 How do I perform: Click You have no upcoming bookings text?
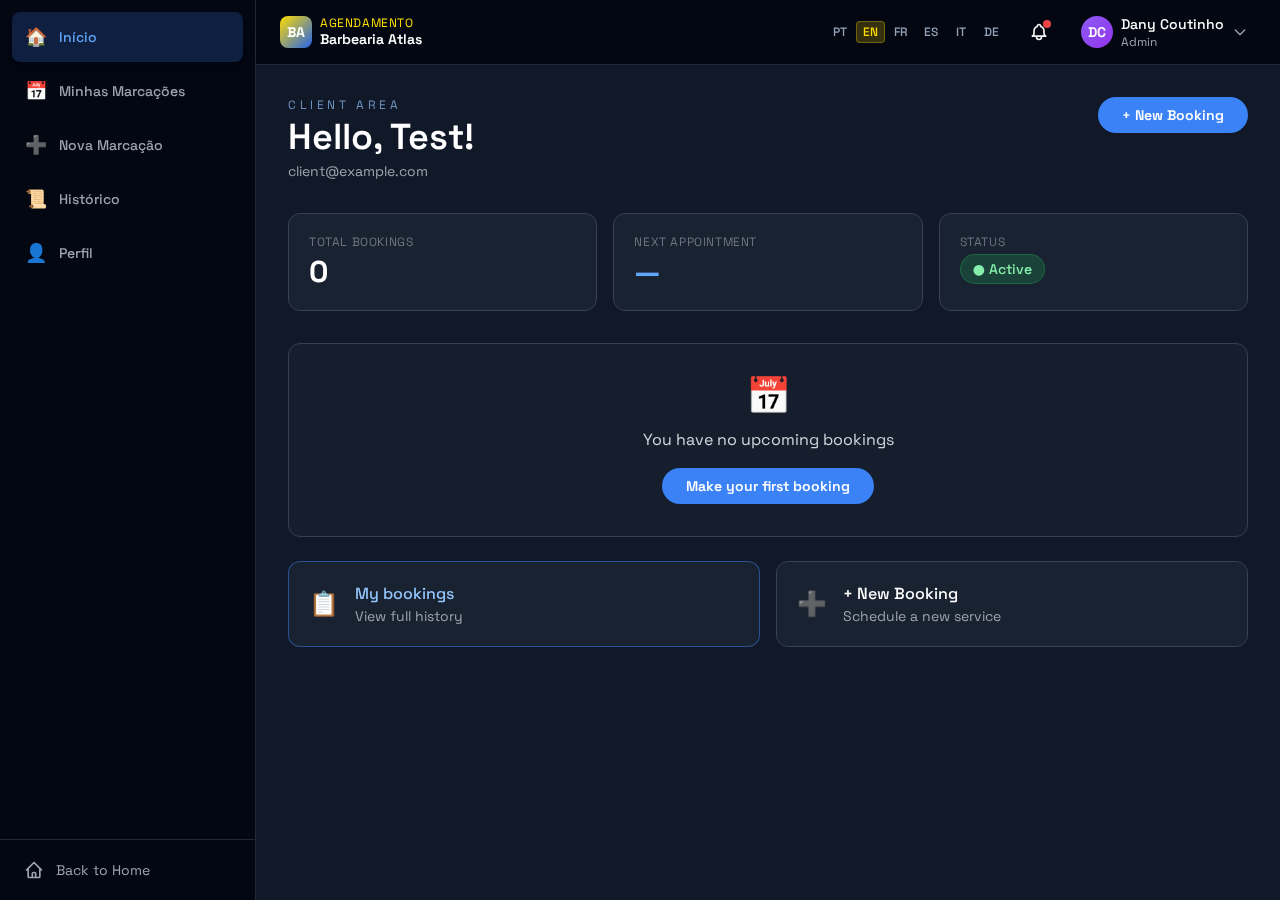tap(768, 439)
